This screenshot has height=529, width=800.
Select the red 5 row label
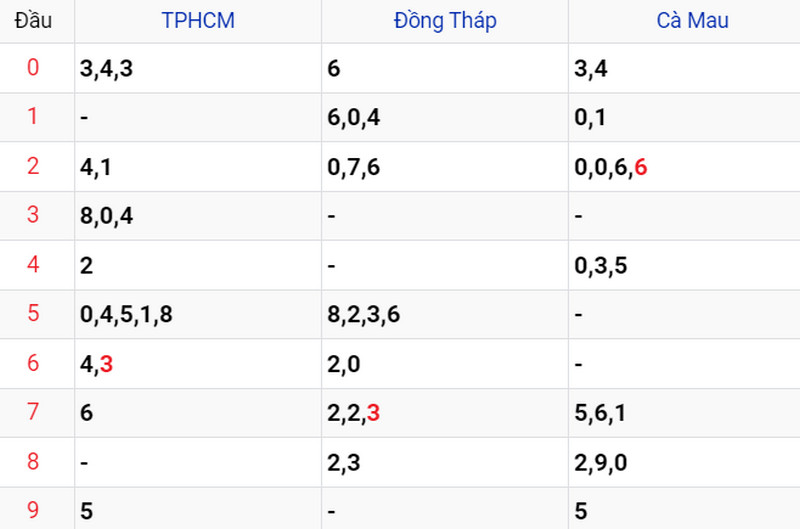[33, 313]
